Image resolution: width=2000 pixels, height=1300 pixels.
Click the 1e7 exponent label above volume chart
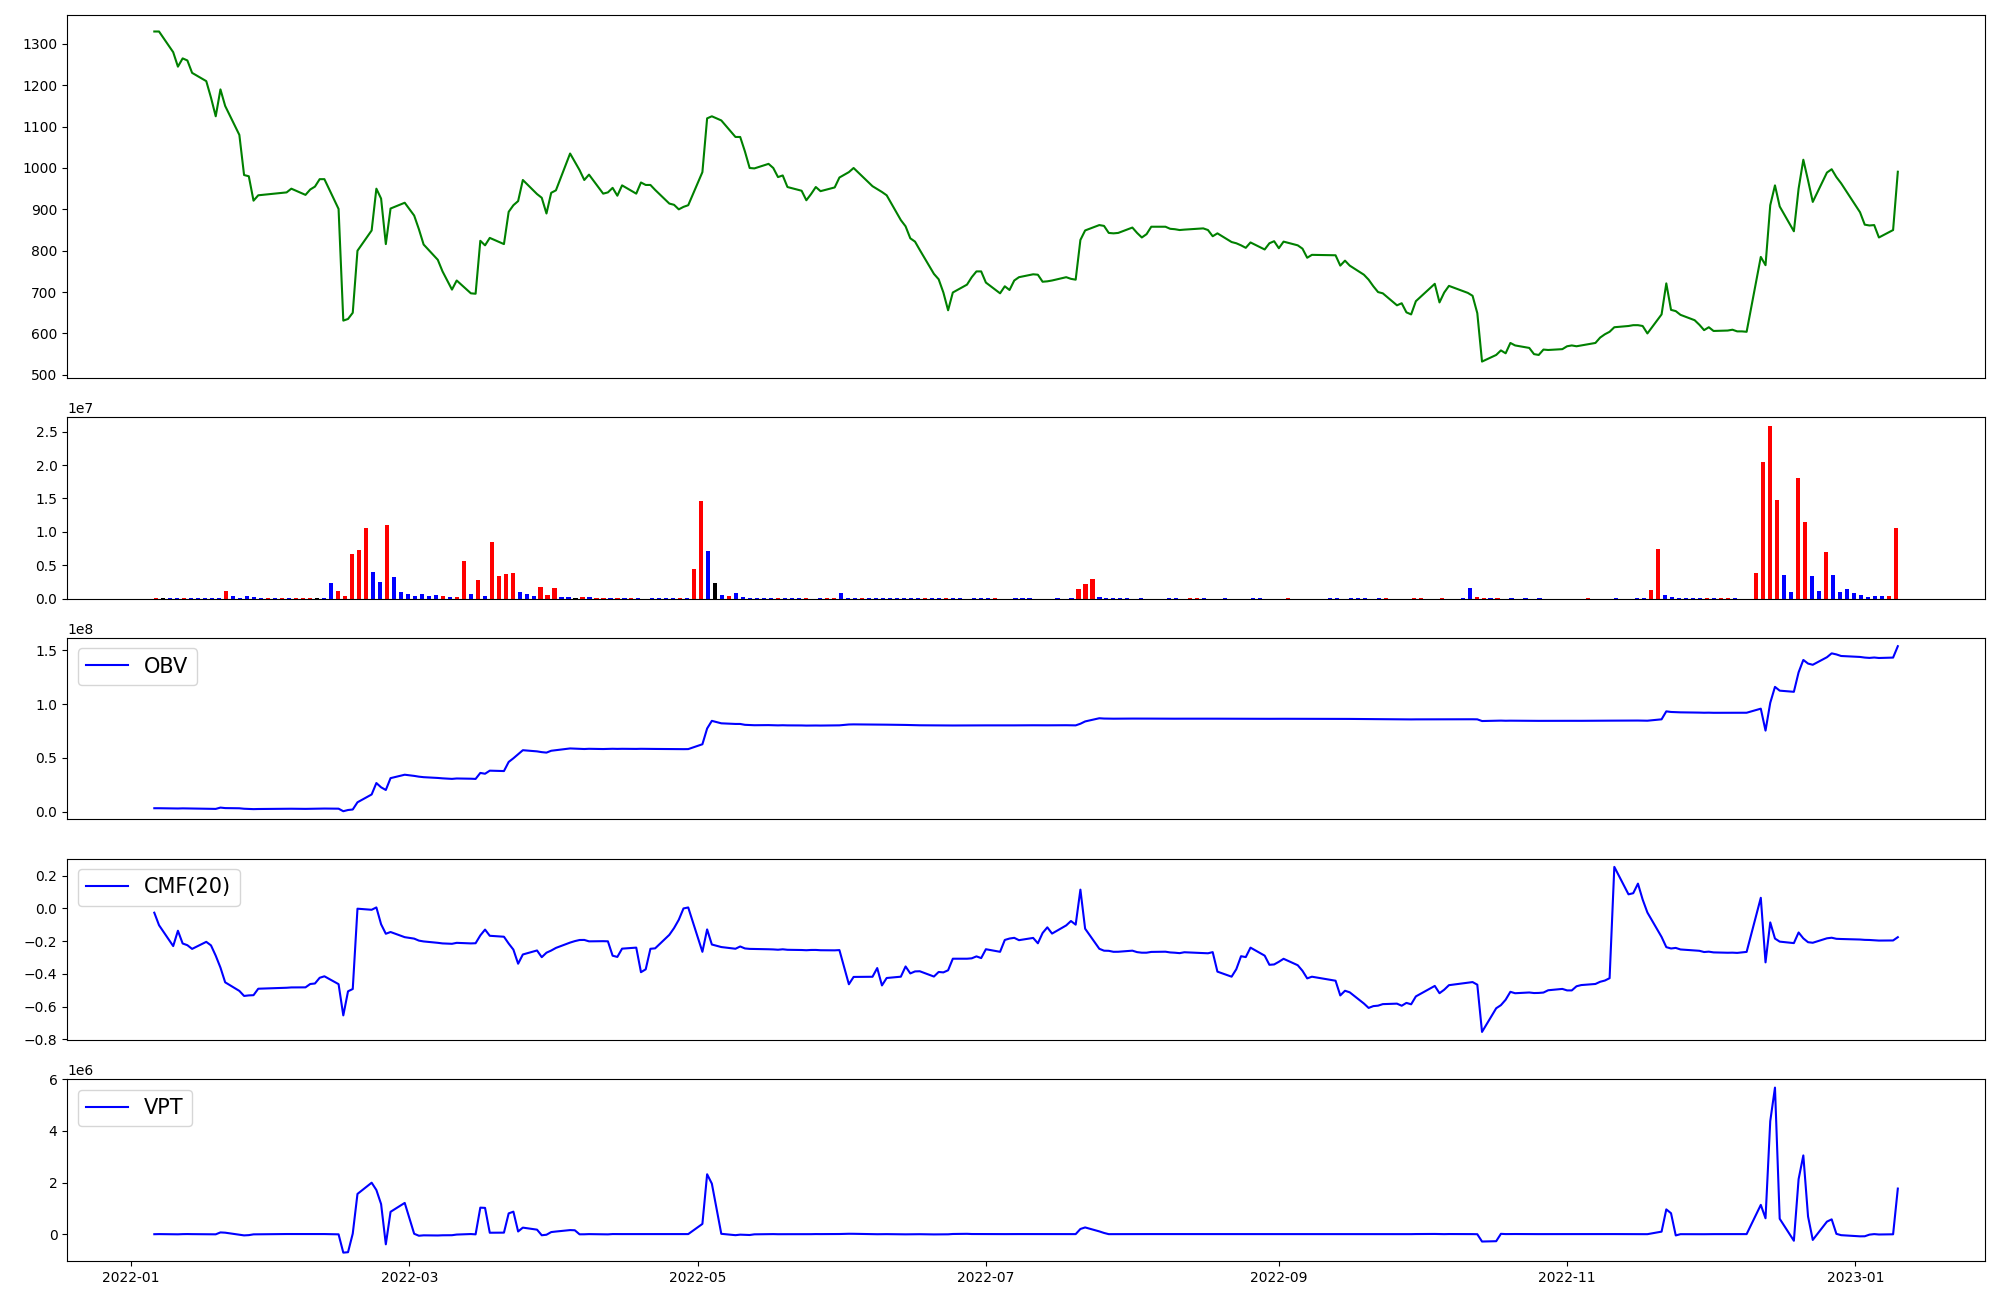(81, 408)
